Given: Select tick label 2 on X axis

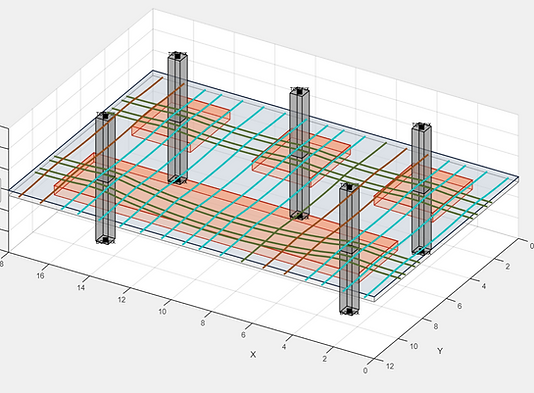Looking at the screenshot, I should pos(325,359).
